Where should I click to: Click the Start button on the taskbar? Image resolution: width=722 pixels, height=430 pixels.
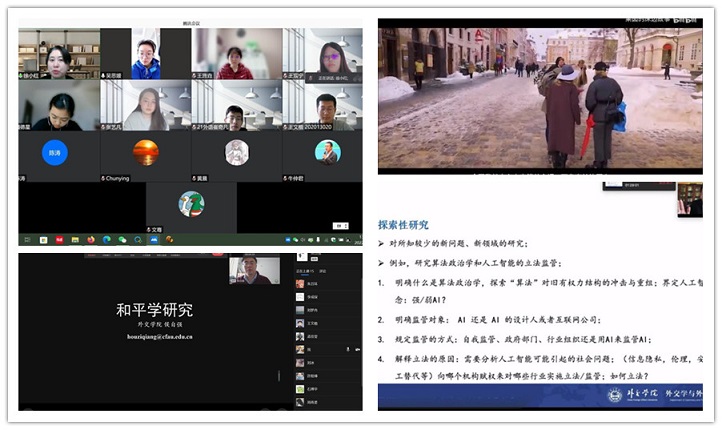click(26, 240)
